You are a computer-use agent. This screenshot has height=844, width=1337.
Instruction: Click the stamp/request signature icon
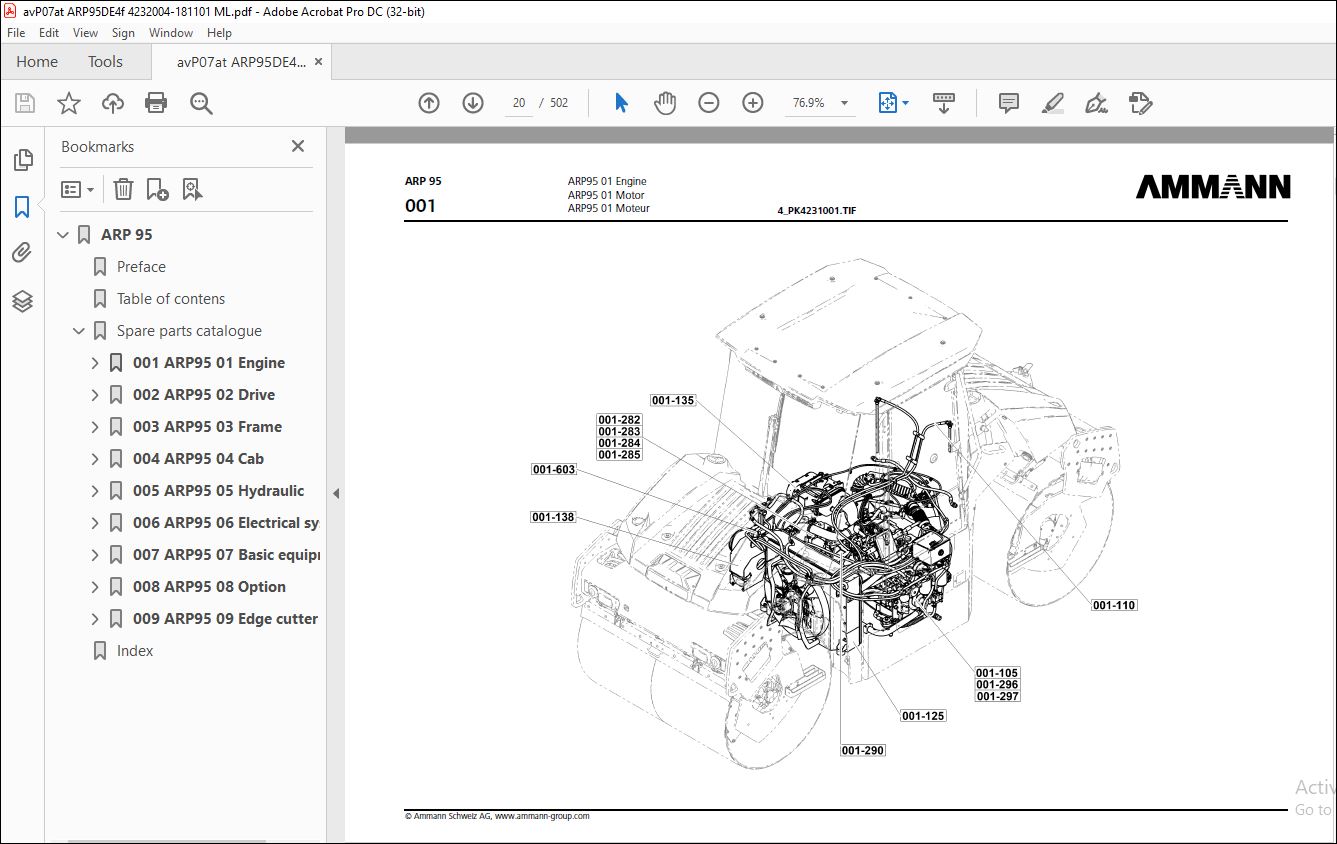(1140, 103)
